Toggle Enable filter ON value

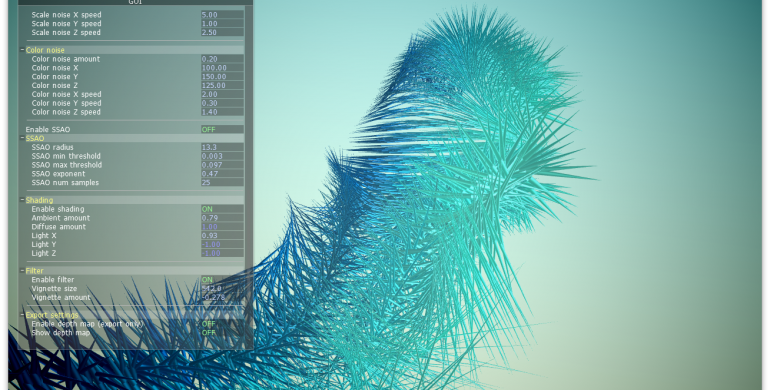tap(222, 280)
